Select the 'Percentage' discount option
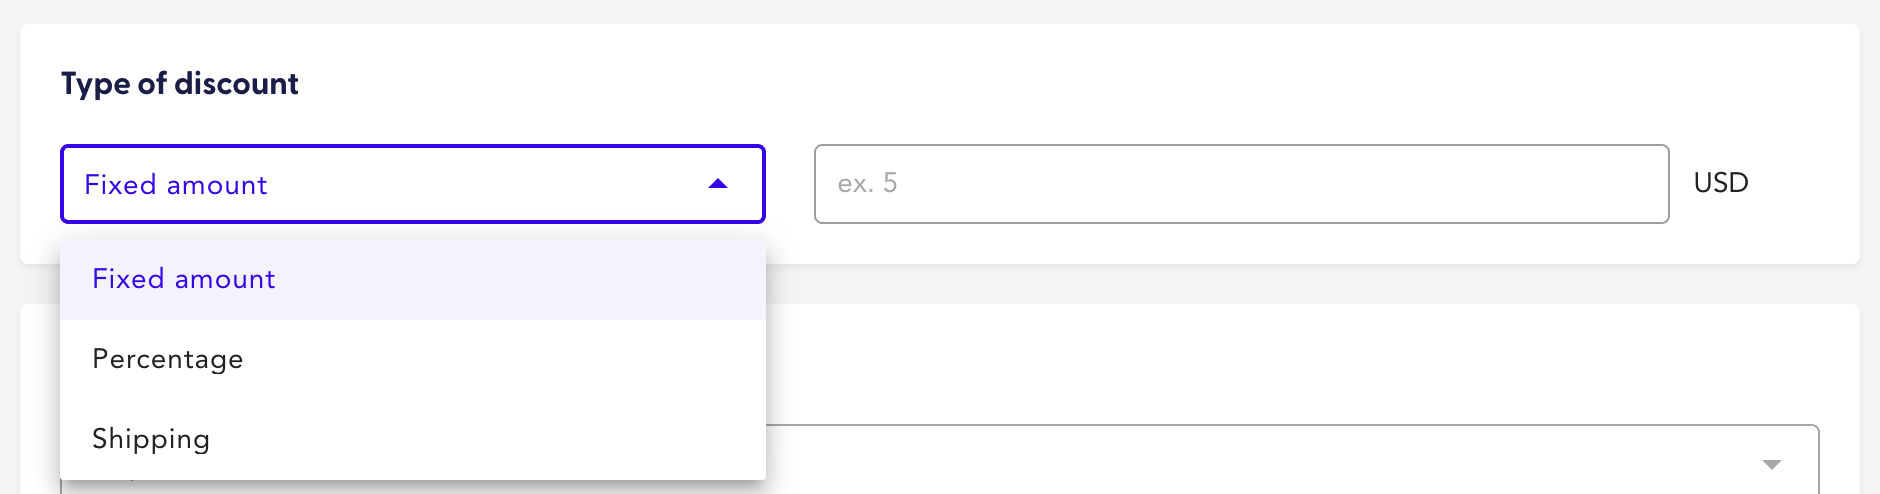1880x494 pixels. coord(168,359)
